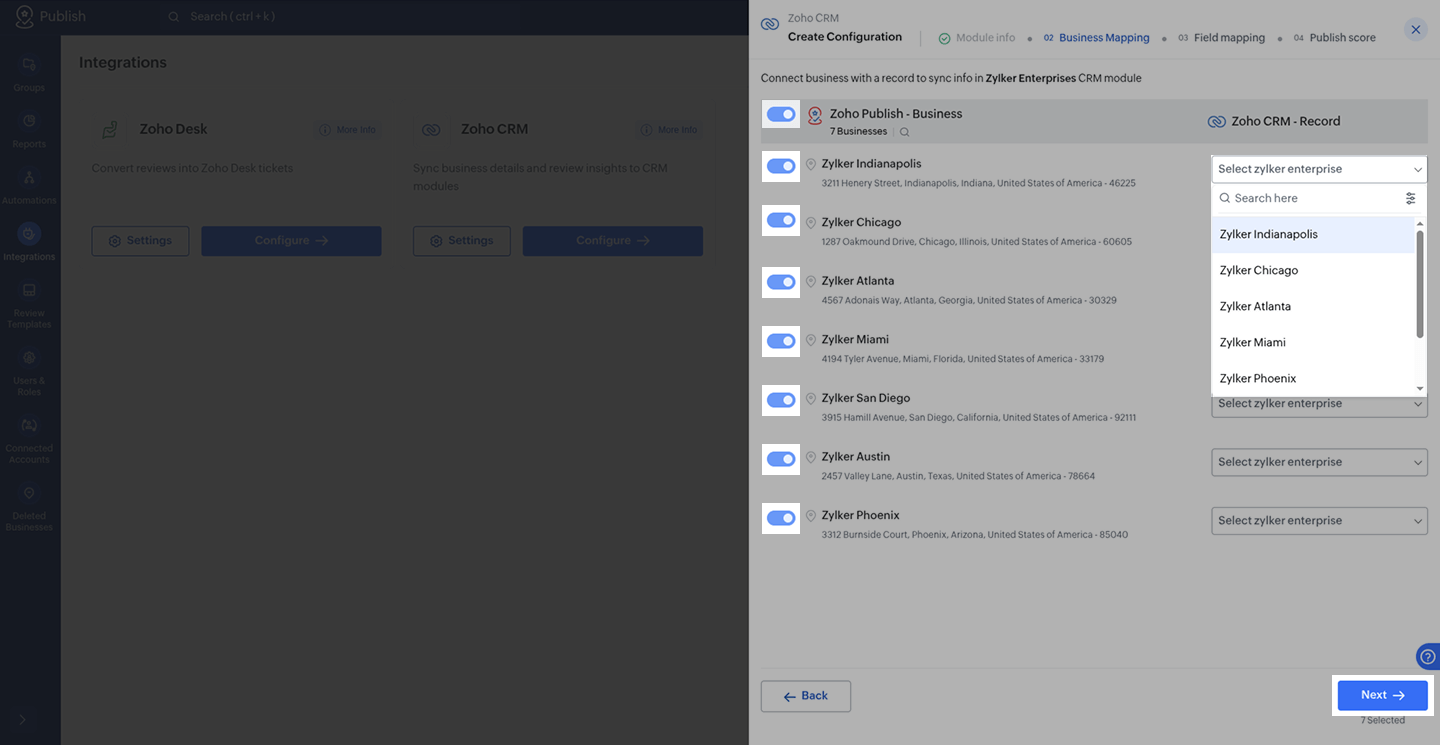Screen dimensions: 1440x745
Task: Open Connected Accounts in the sidebar
Action: point(29,440)
